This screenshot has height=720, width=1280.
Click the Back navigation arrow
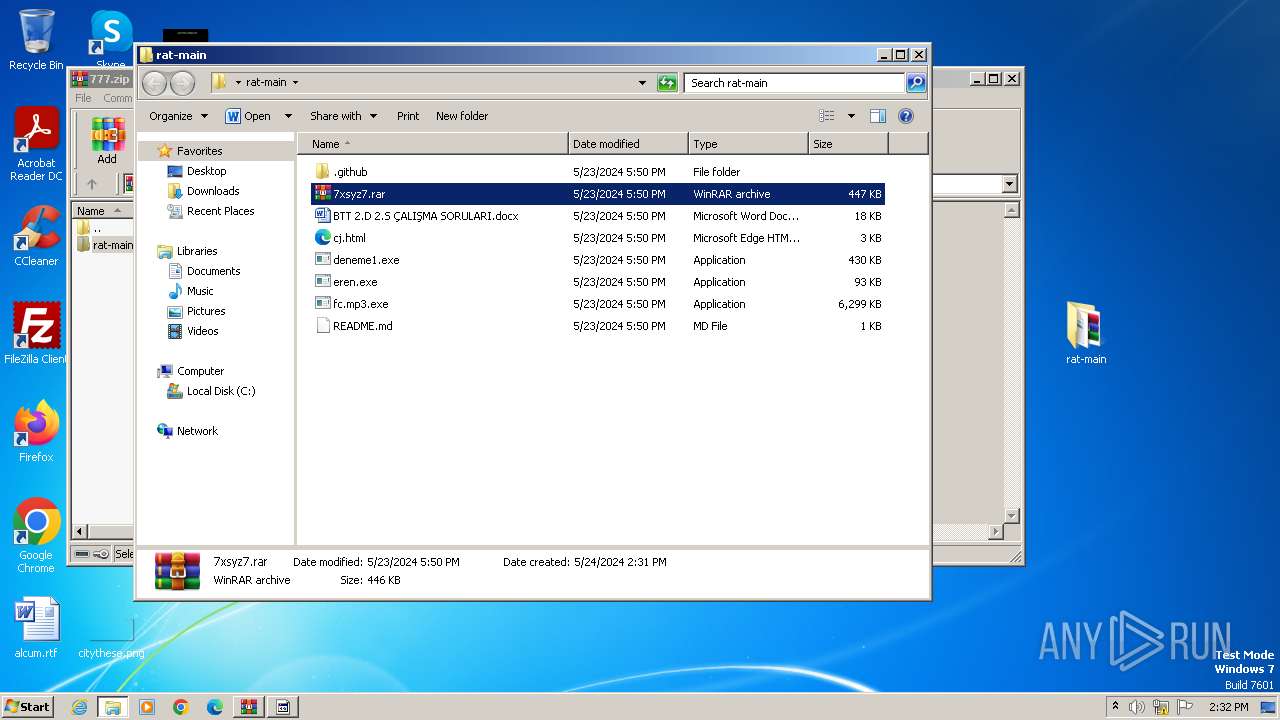[x=155, y=83]
